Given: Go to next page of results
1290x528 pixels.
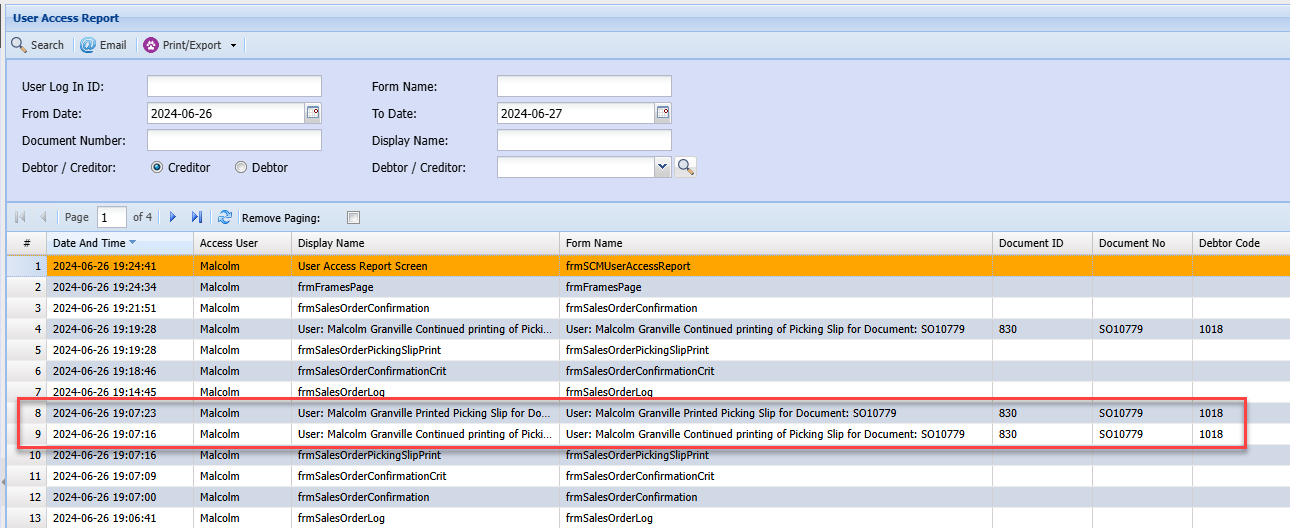Looking at the screenshot, I should (172, 217).
